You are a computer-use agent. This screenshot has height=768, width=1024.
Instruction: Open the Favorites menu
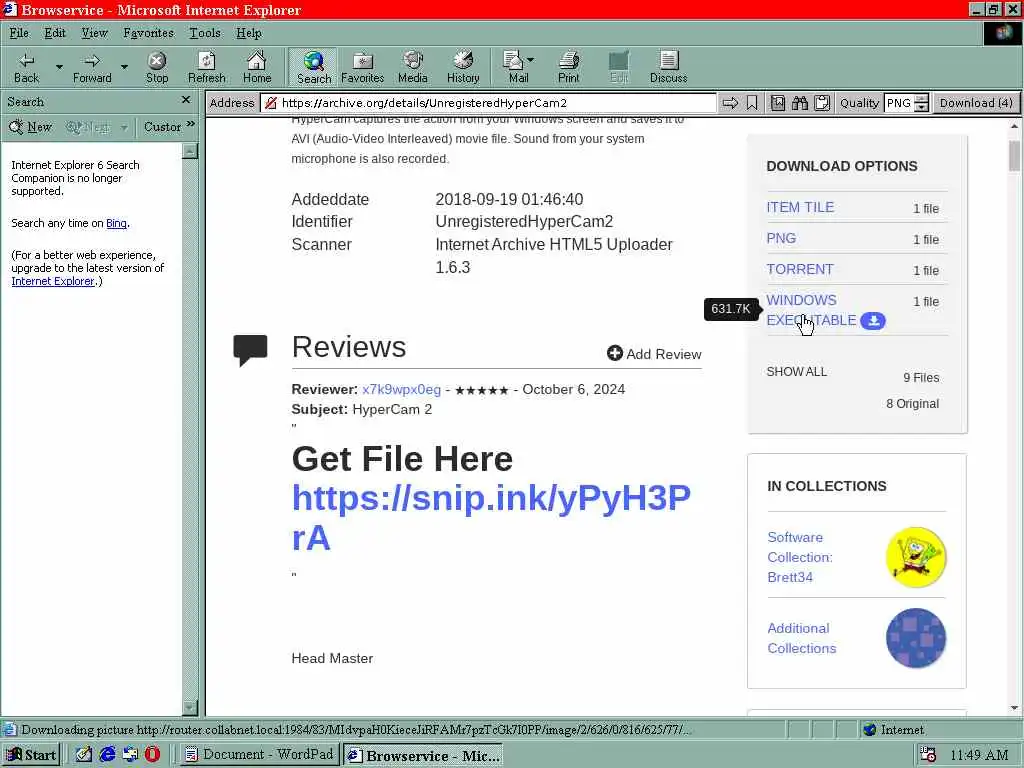click(149, 33)
